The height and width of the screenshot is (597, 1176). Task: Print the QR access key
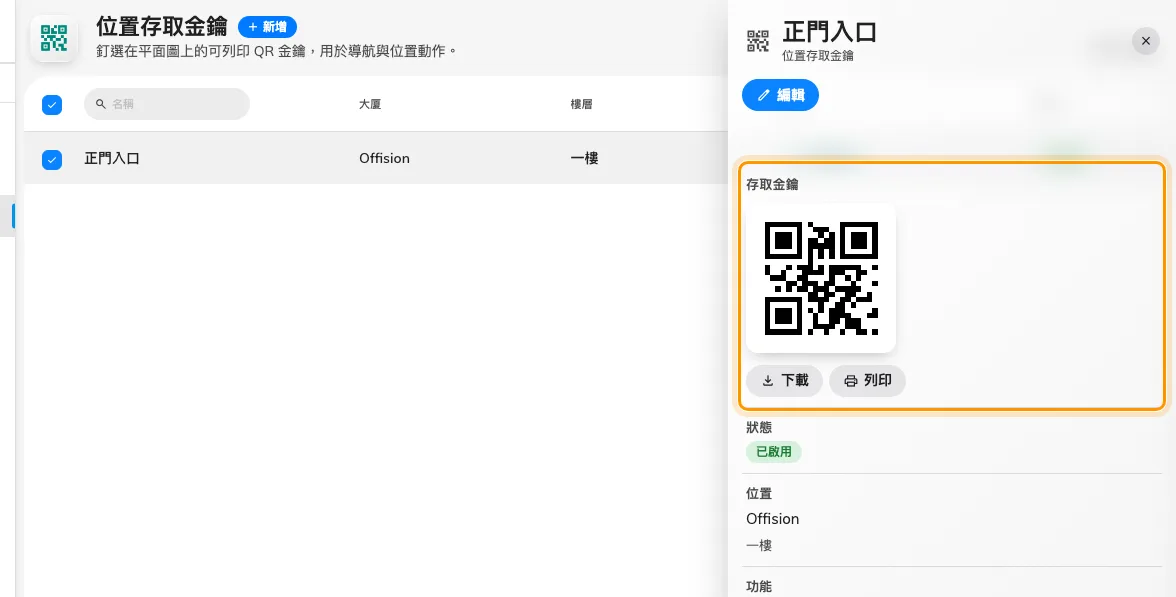tap(867, 380)
